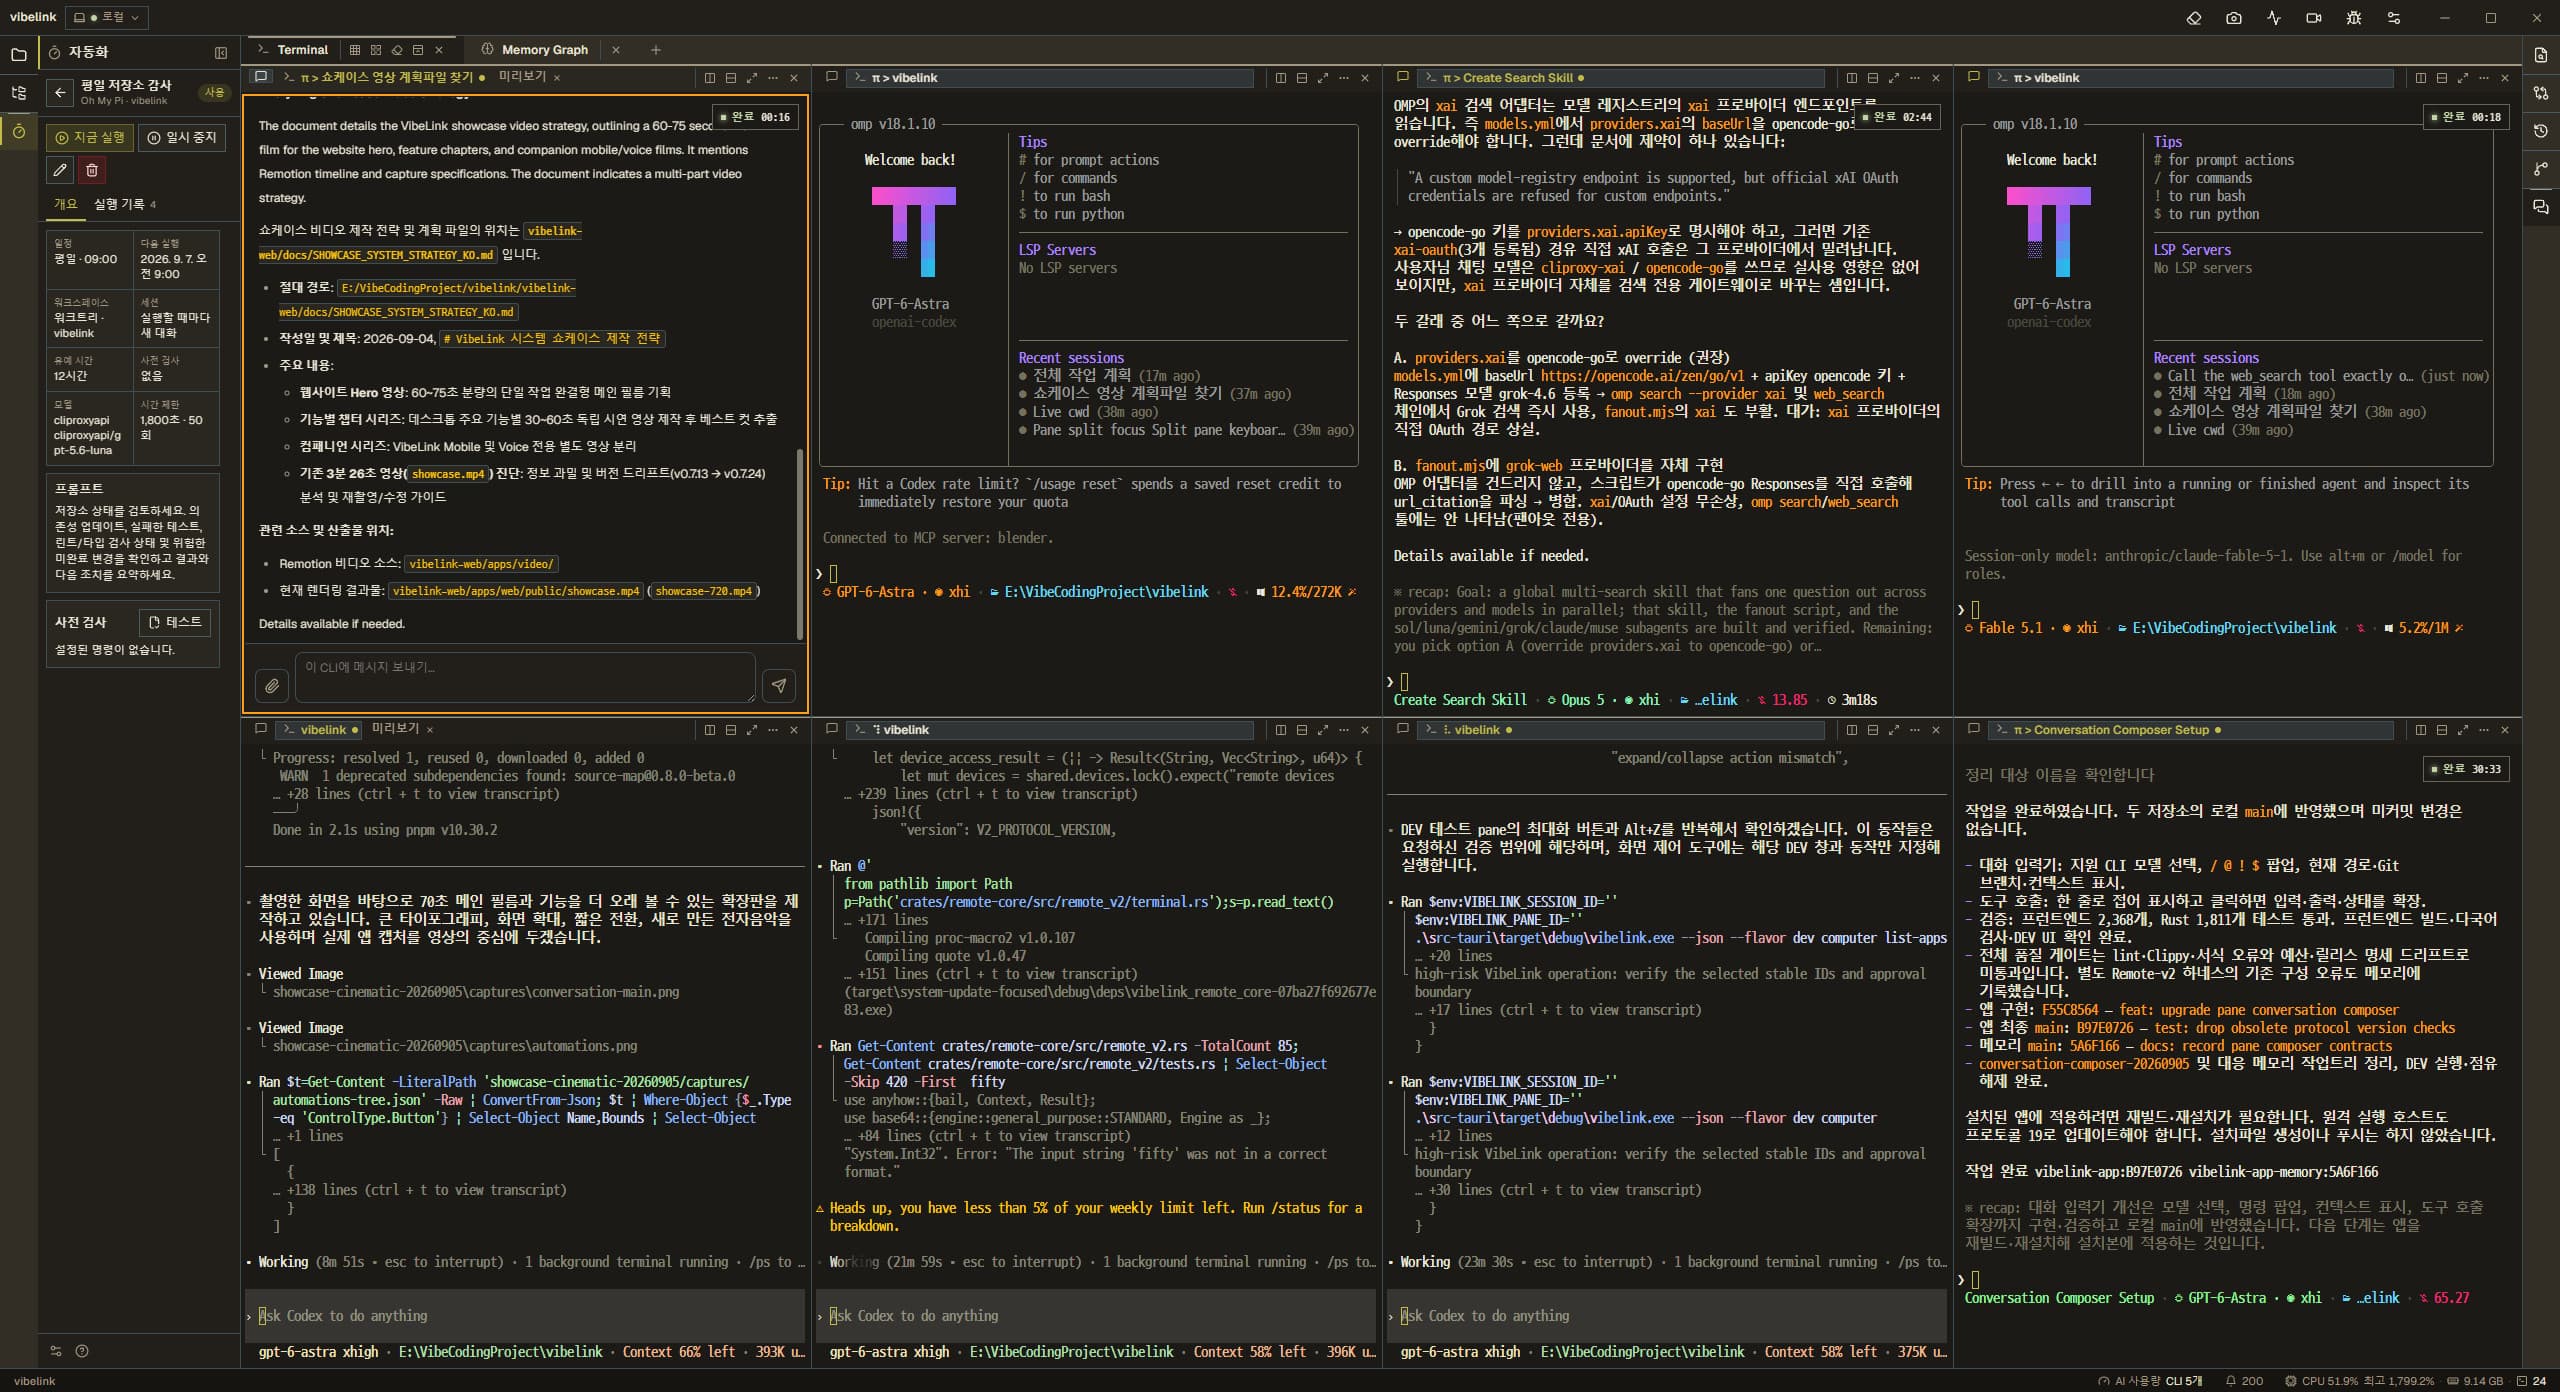Open the 로컬 environment dropdown
This screenshot has width=2560, height=1392.
coord(107,17)
